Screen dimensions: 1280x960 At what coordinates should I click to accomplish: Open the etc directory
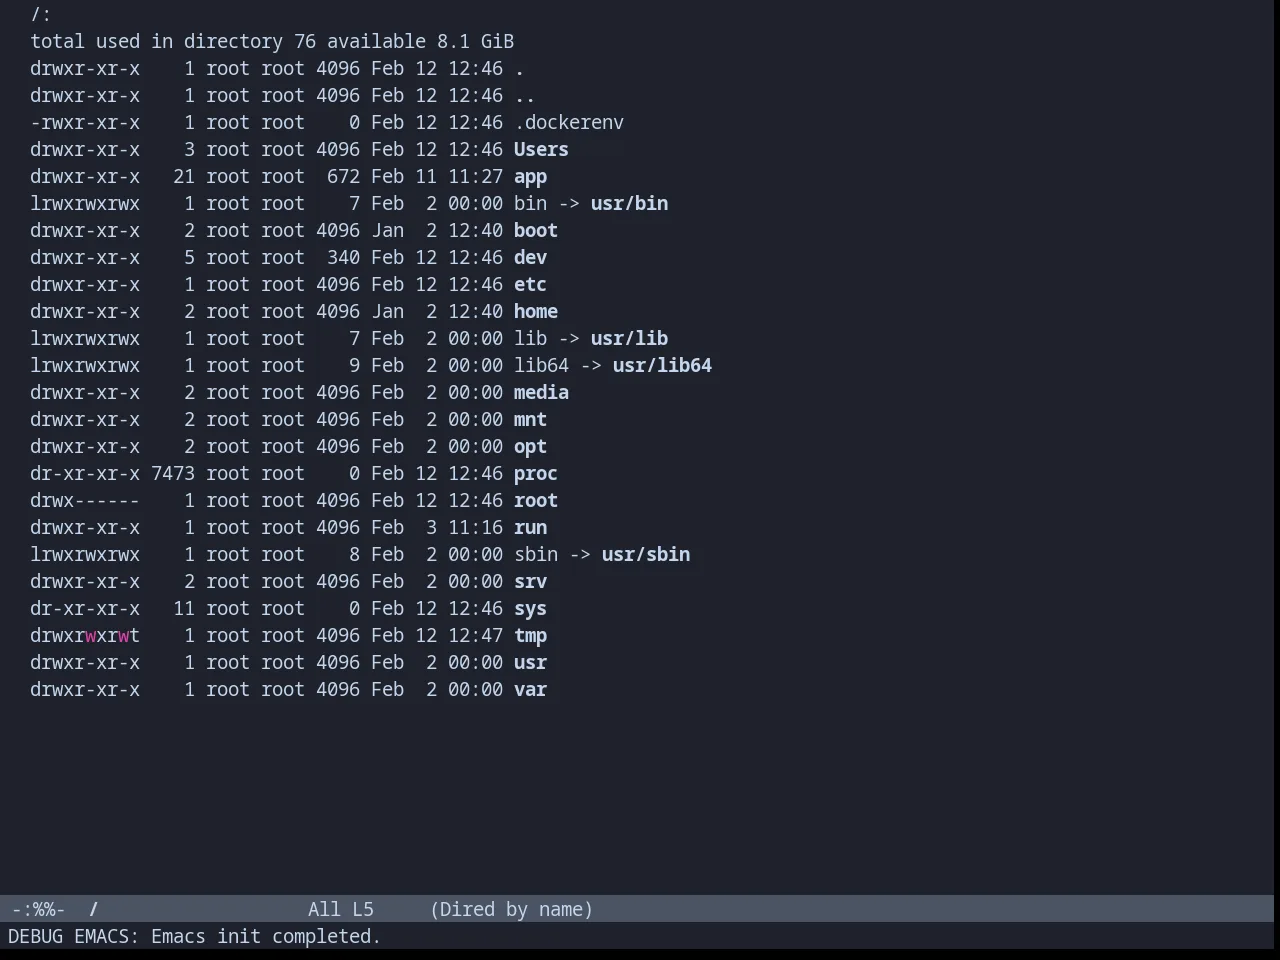pos(530,284)
